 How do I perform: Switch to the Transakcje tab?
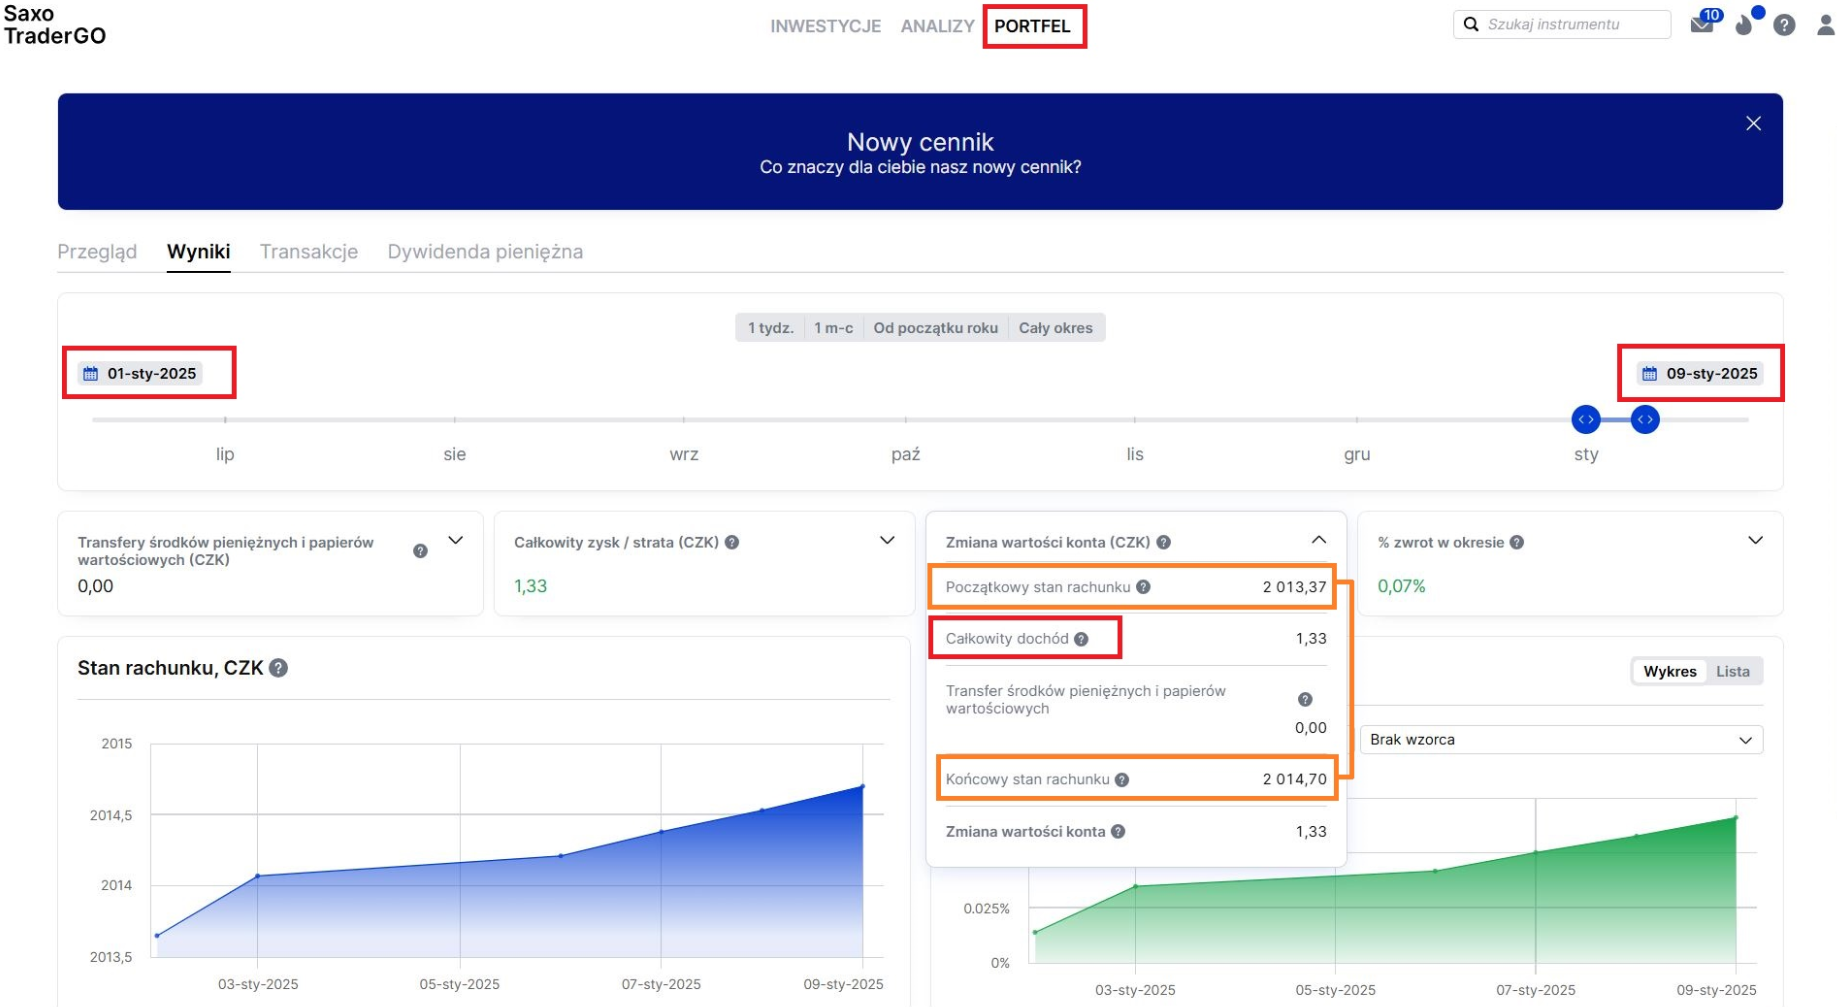point(309,252)
